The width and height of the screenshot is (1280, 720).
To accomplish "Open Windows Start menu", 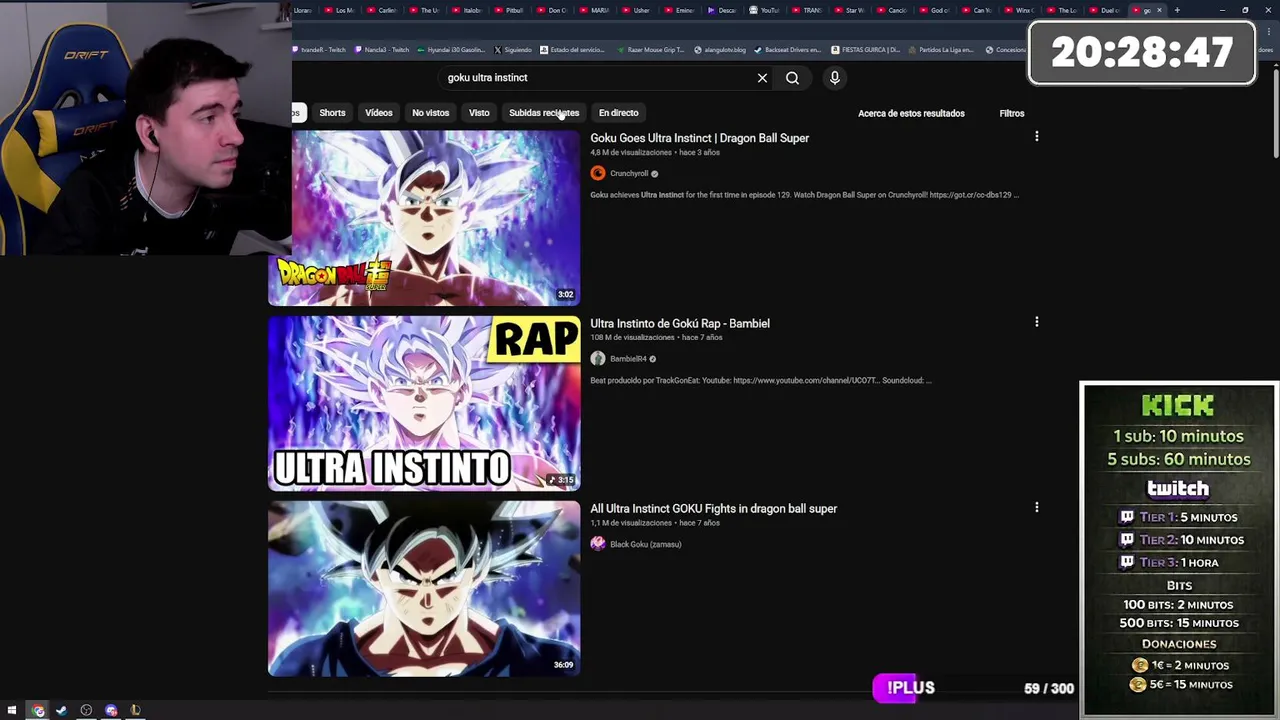I will click(12, 710).
